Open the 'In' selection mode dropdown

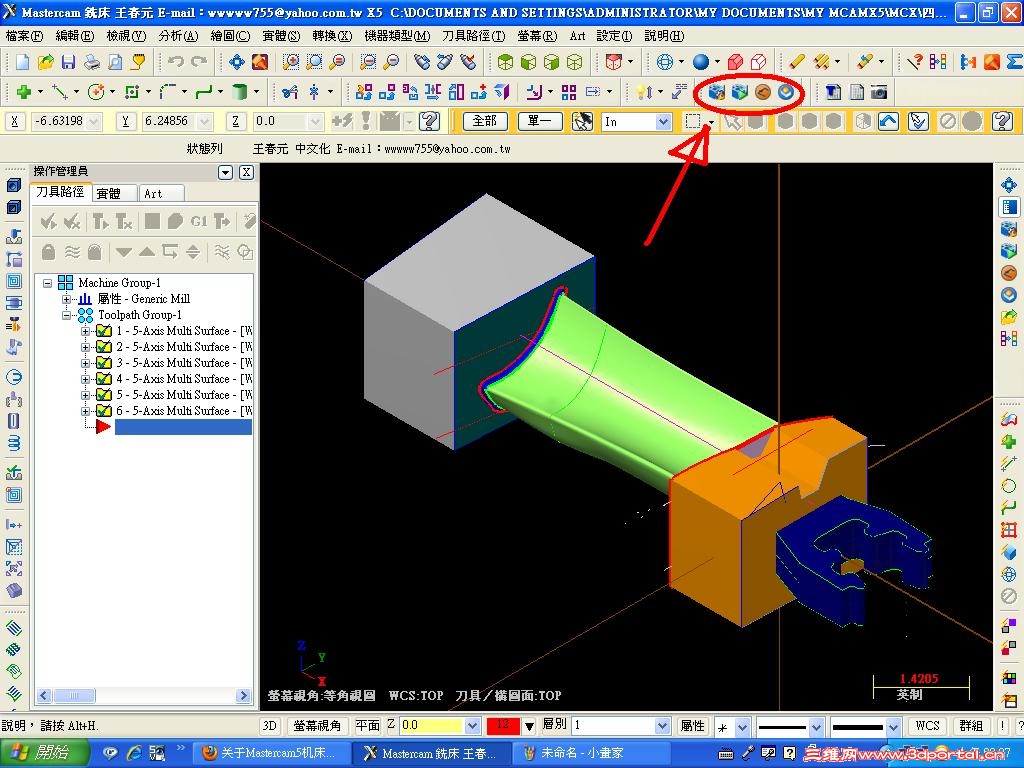[x=663, y=121]
